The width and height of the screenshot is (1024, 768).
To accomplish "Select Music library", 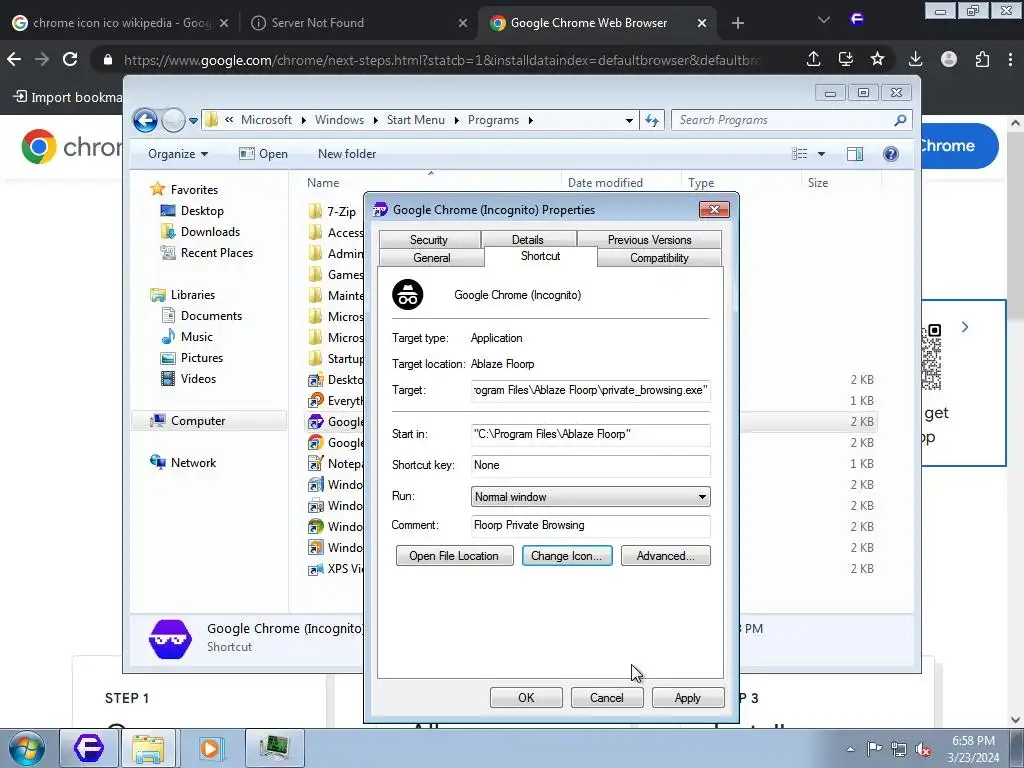I will tap(187, 337).
